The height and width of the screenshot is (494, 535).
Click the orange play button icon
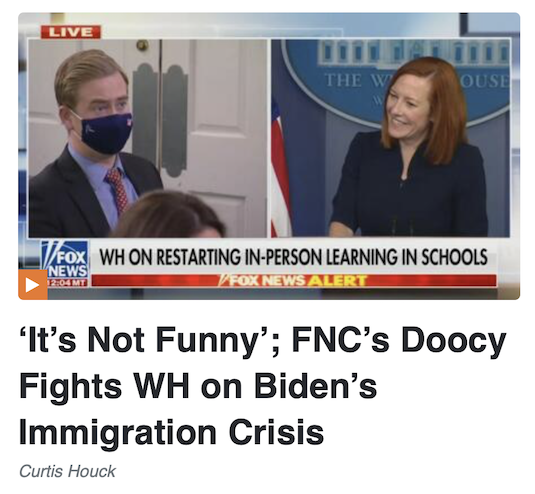point(33,285)
